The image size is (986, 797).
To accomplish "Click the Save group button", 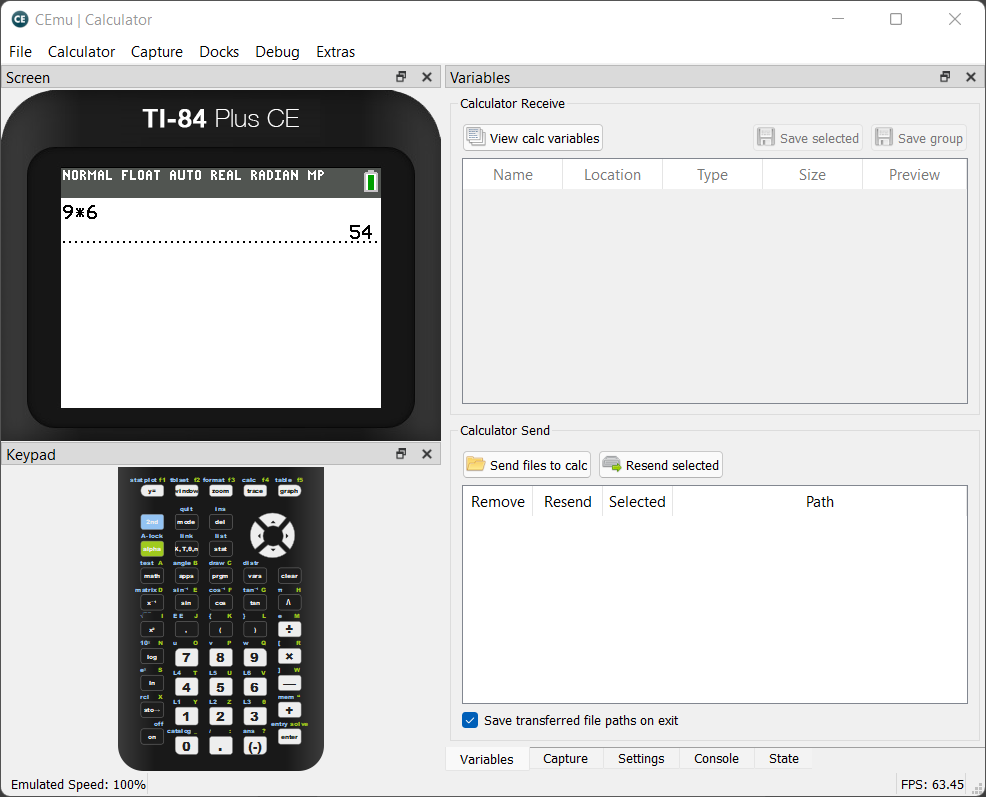I will [919, 138].
